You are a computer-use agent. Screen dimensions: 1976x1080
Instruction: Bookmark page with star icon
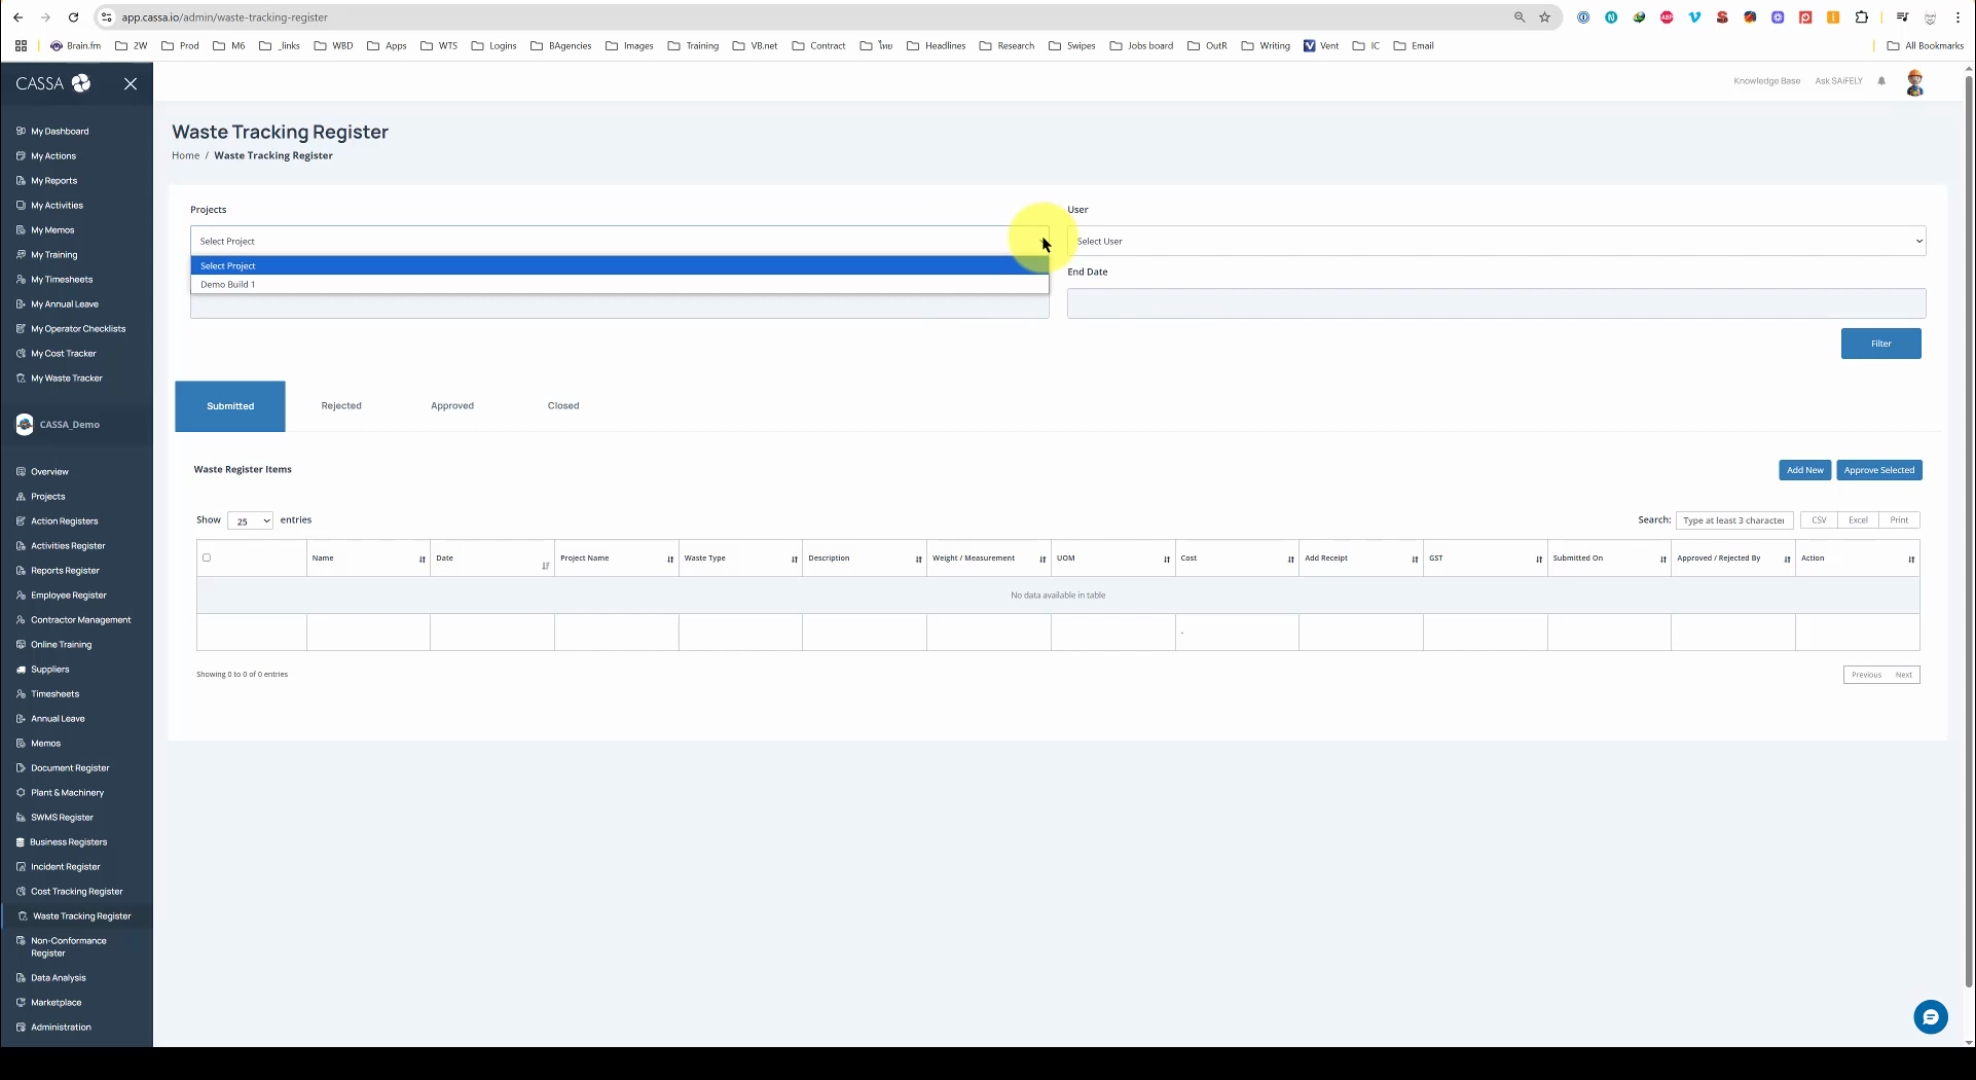[x=1544, y=17]
